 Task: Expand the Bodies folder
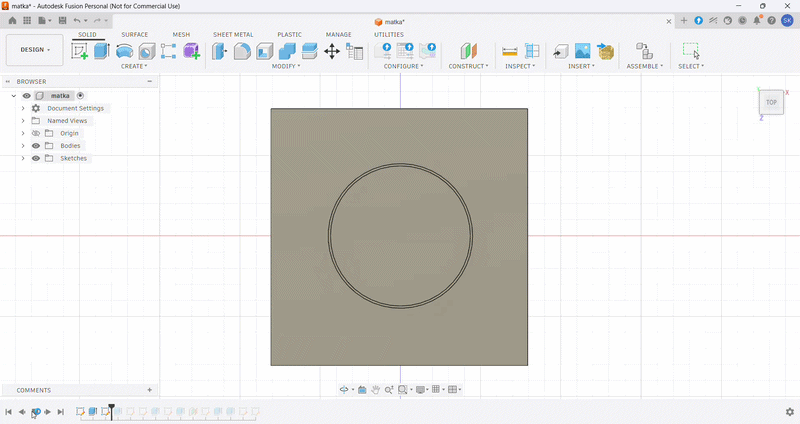23,145
